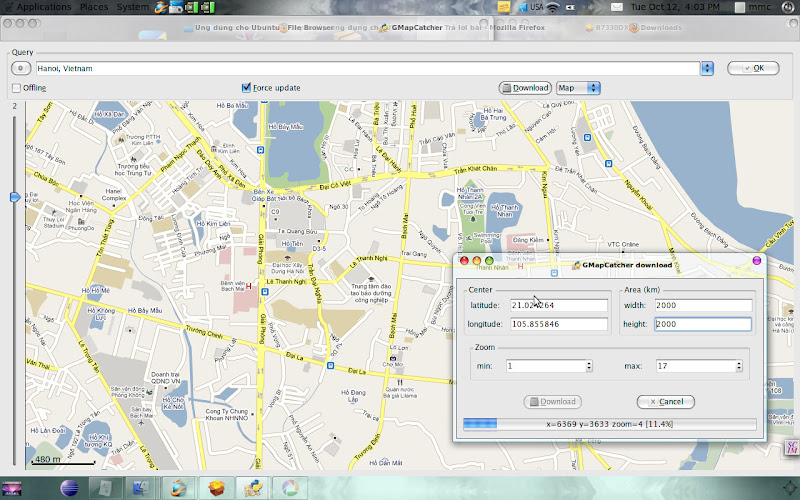Click the red H hospital marker at Bệnh viện Bạch Mai

(x=248, y=286)
